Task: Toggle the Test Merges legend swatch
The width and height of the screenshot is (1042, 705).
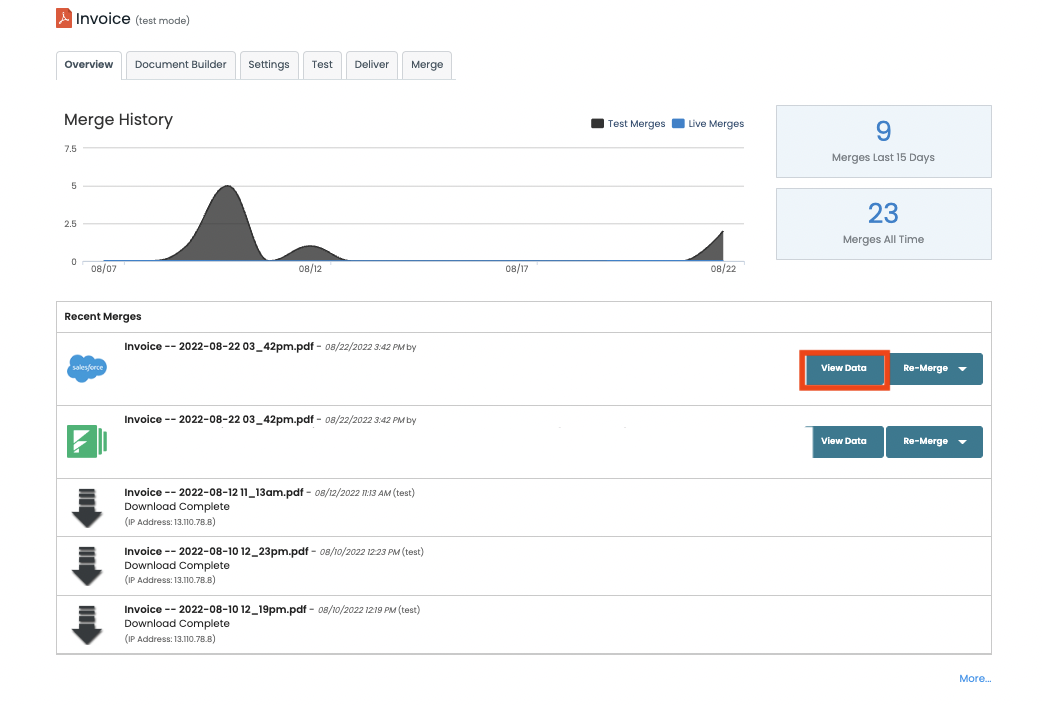Action: 597,124
